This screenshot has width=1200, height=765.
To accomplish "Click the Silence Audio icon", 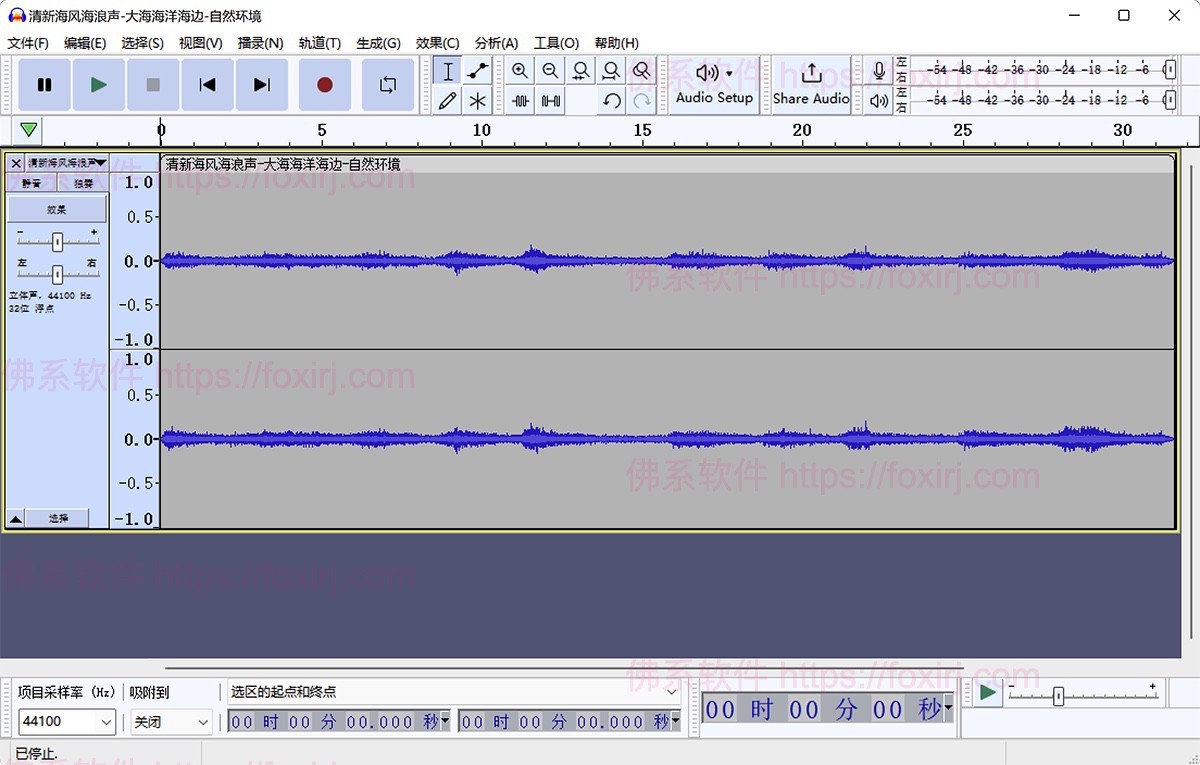I will click(x=550, y=100).
